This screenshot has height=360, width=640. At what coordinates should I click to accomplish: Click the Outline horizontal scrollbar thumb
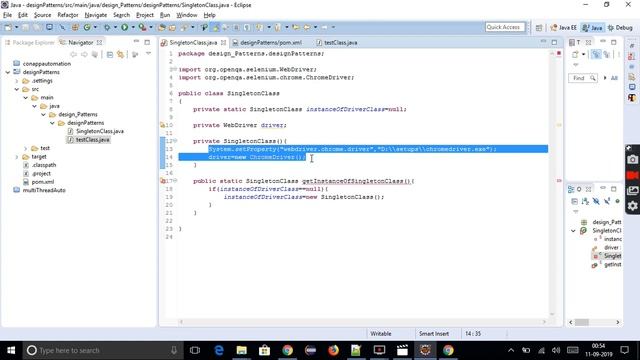[x=582, y=322]
